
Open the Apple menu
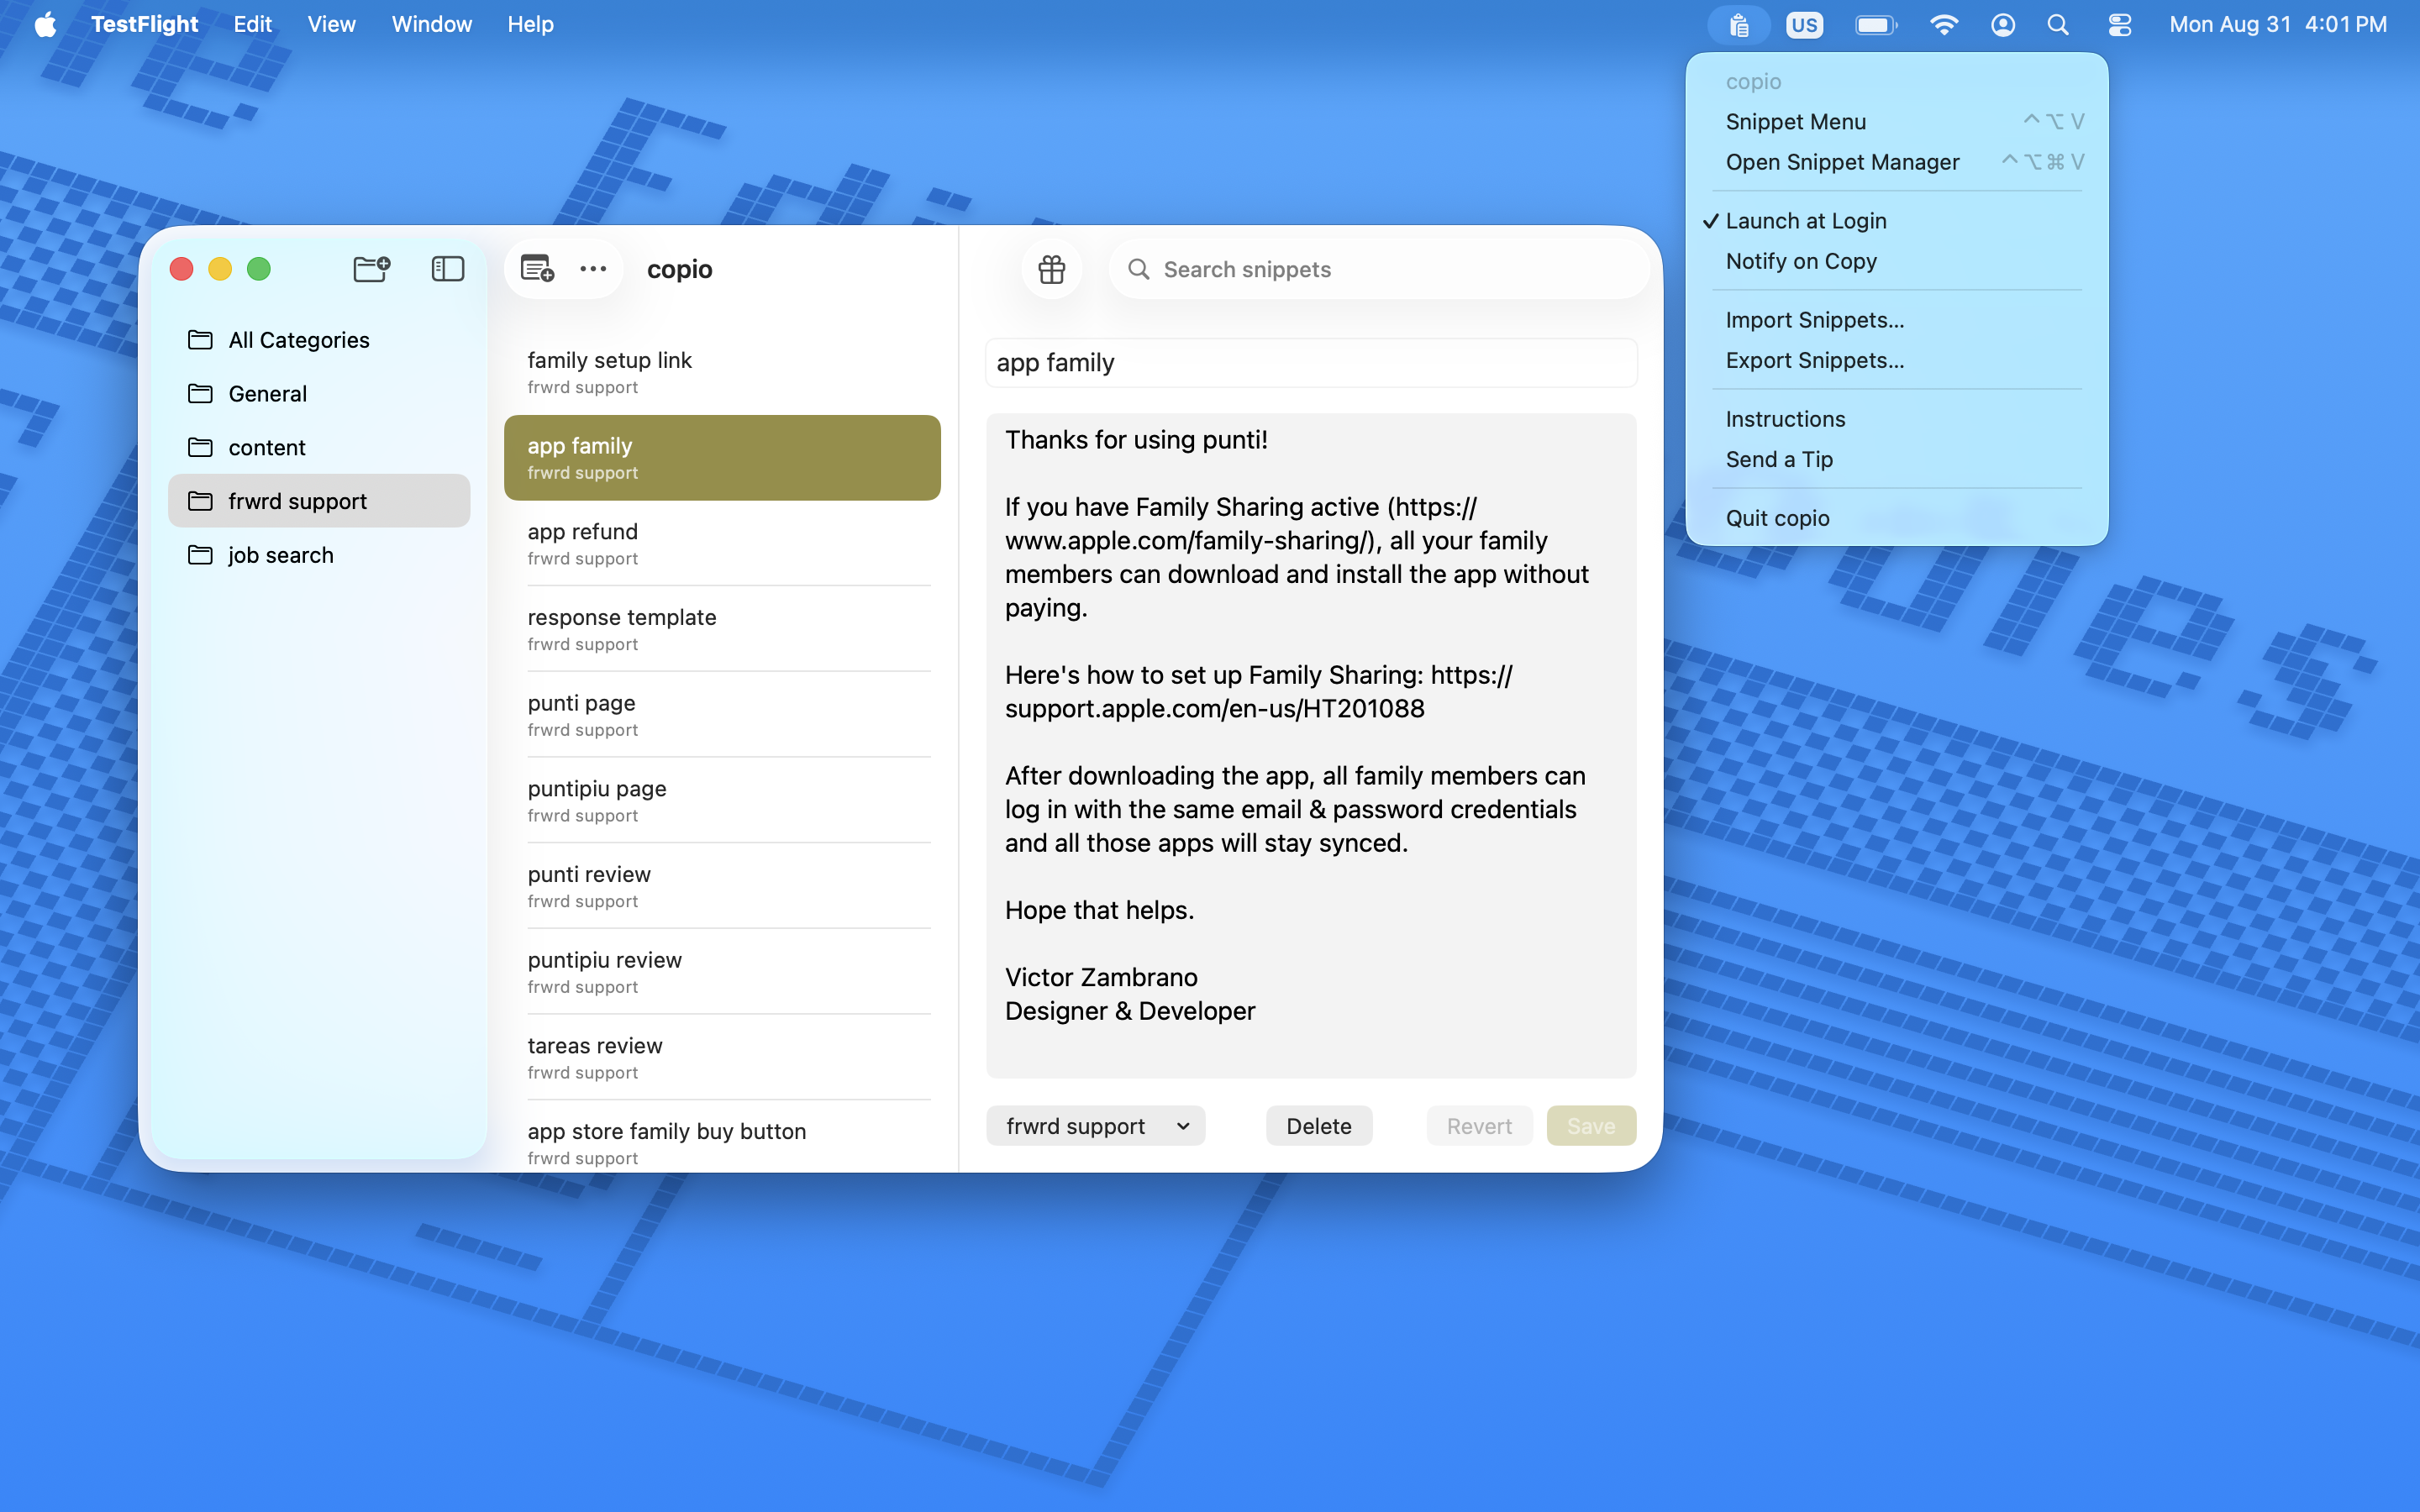pos(45,25)
